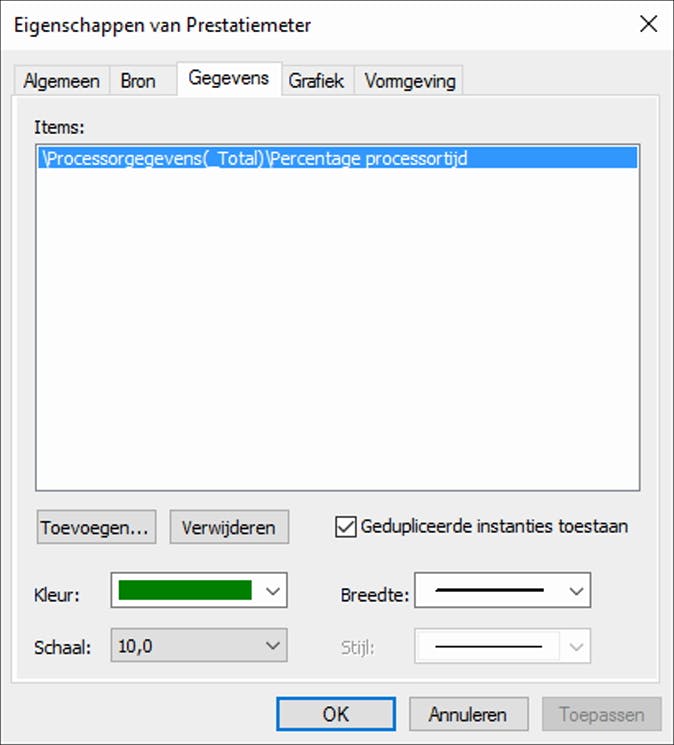Open the Stijl line style dropdown
This screenshot has height=745, width=674.
503,646
